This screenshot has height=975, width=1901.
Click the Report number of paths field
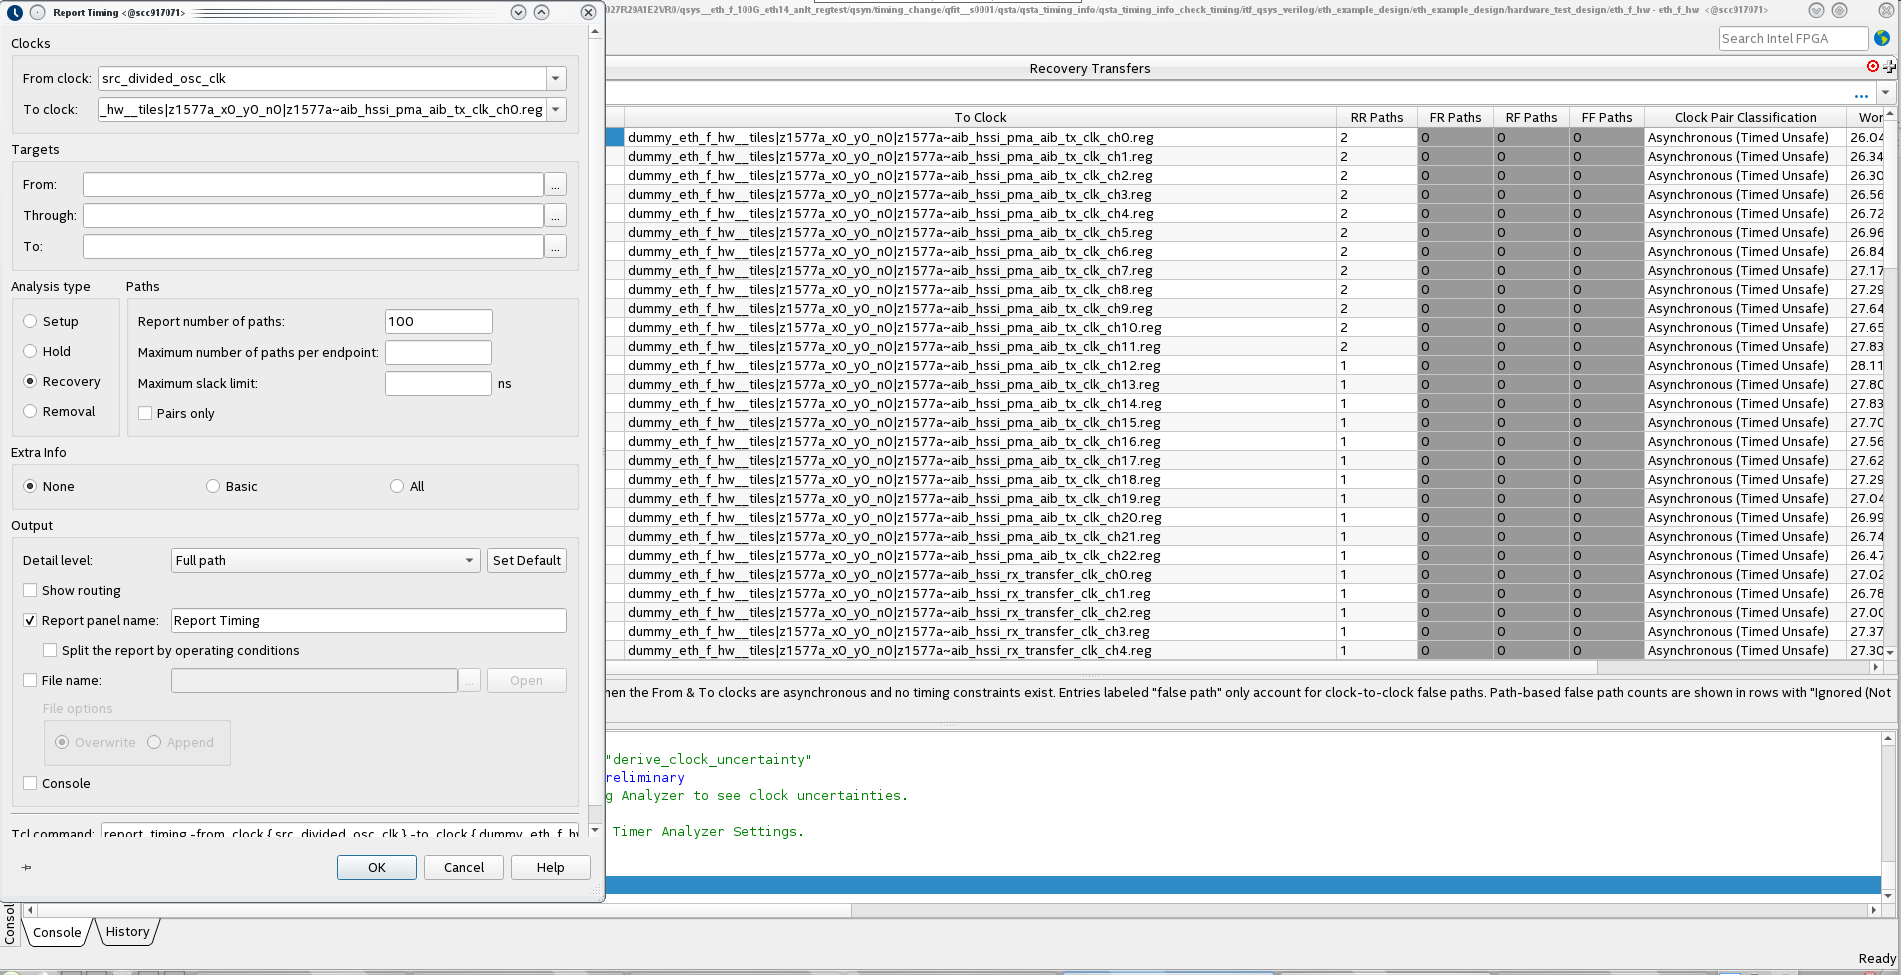point(438,322)
